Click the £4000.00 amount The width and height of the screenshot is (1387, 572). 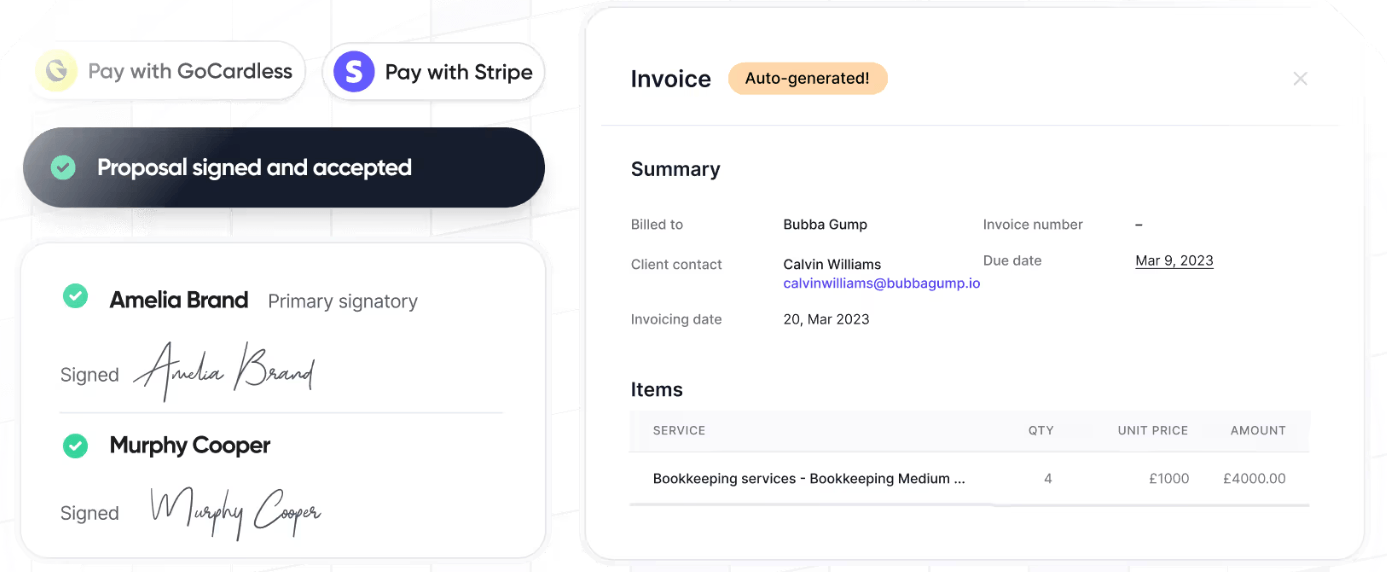coord(1254,478)
